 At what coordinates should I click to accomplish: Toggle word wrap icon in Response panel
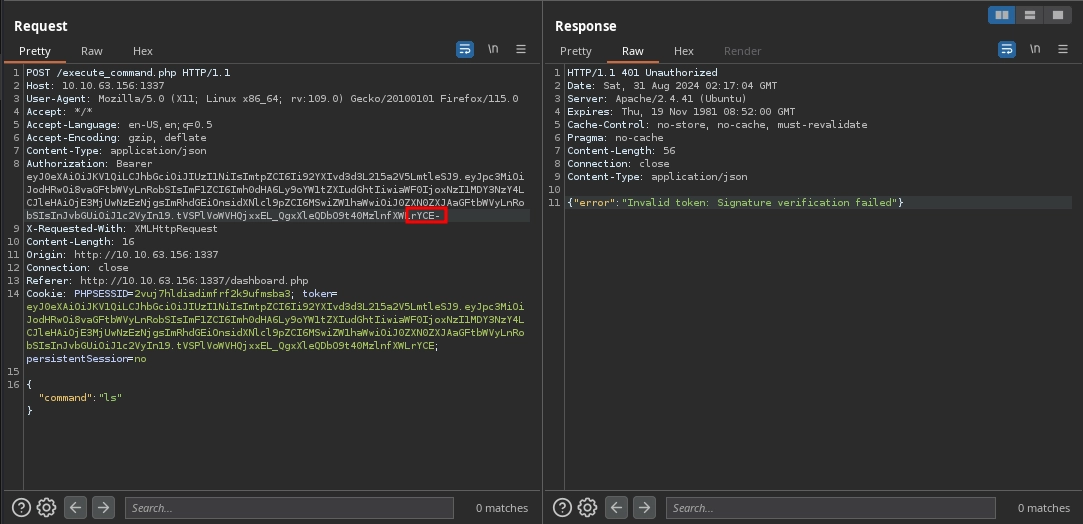coord(1006,49)
